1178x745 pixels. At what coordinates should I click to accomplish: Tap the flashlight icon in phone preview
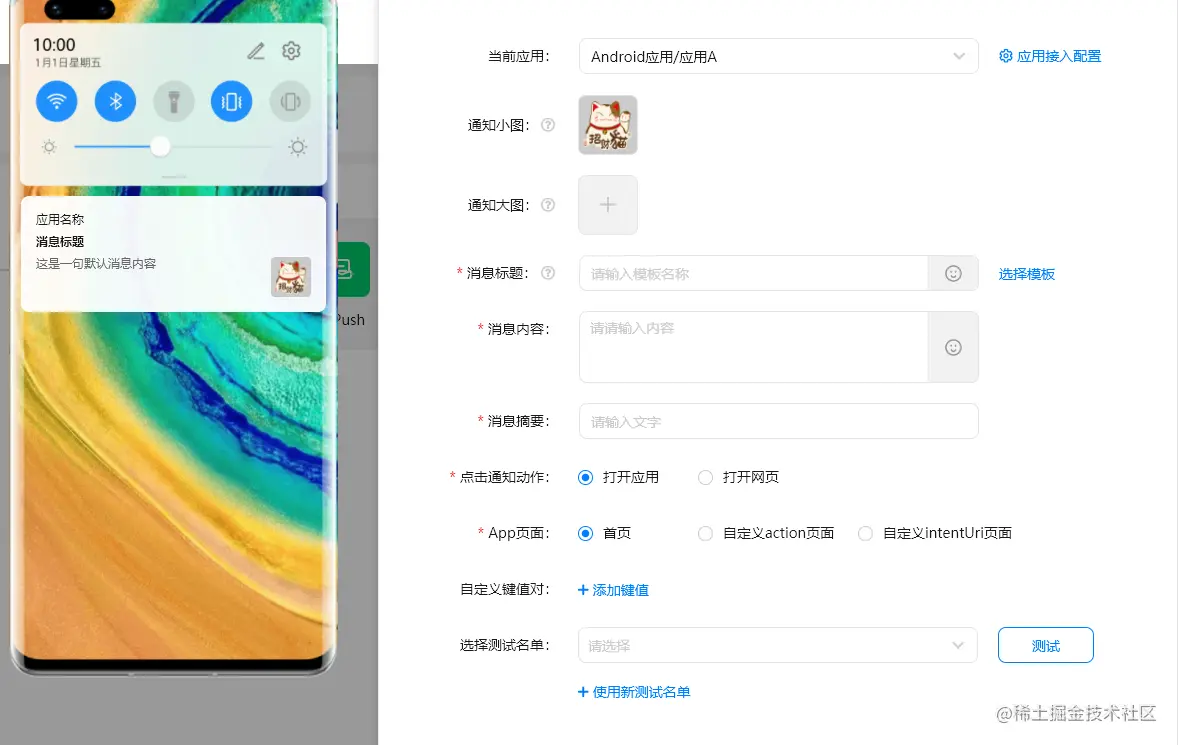[x=174, y=101]
